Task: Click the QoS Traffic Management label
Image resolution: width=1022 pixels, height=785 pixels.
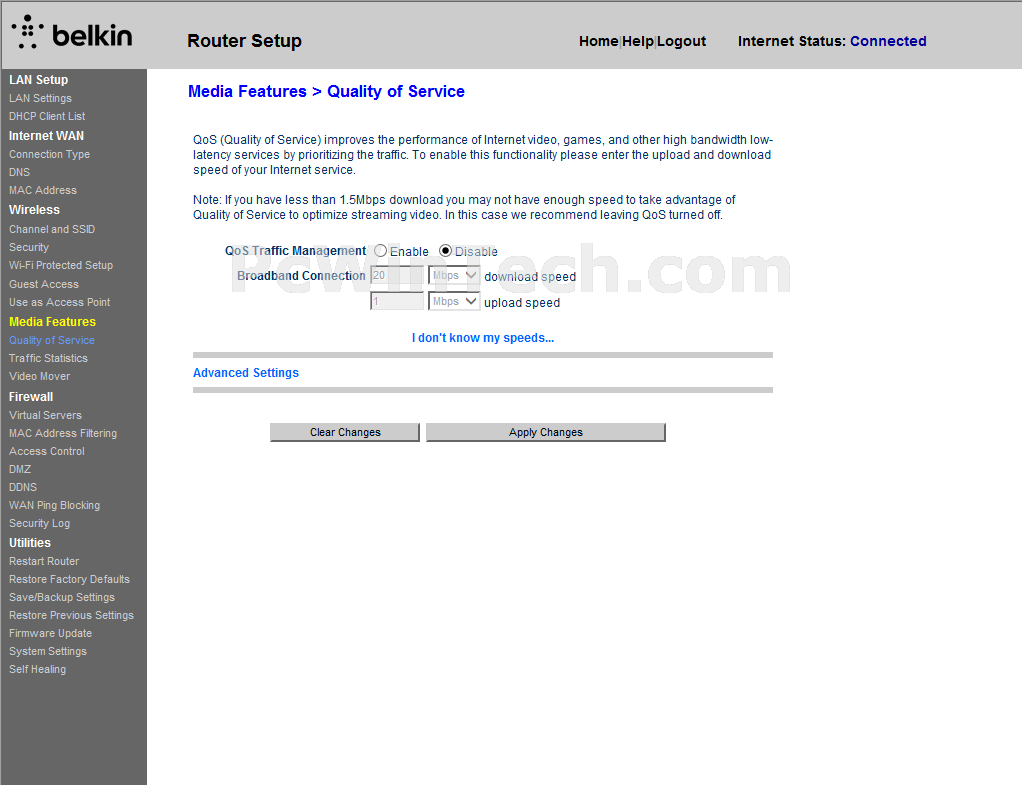Action: pyautogui.click(x=296, y=251)
